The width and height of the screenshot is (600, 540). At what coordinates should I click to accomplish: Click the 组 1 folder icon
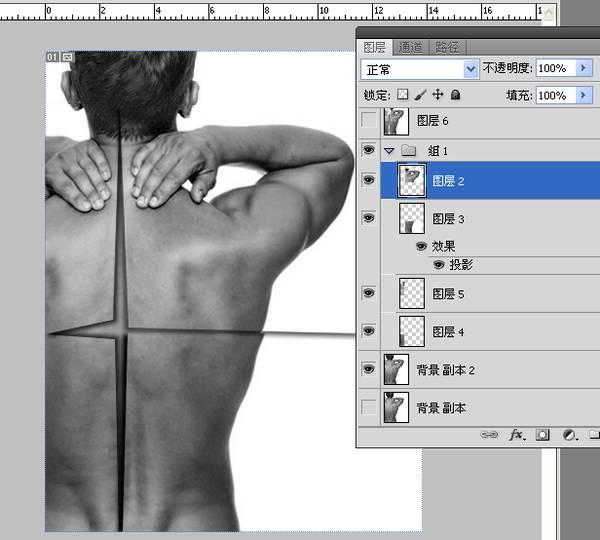pos(409,150)
